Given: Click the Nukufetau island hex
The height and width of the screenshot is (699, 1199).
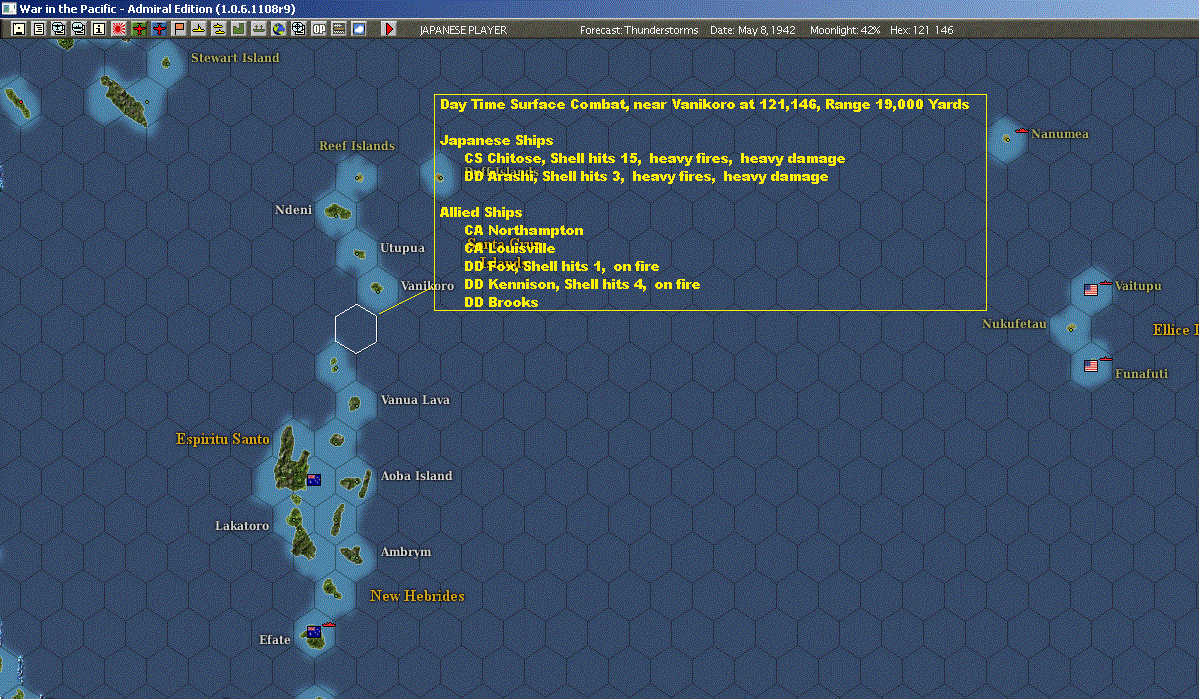Looking at the screenshot, I should pyautogui.click(x=1071, y=328).
